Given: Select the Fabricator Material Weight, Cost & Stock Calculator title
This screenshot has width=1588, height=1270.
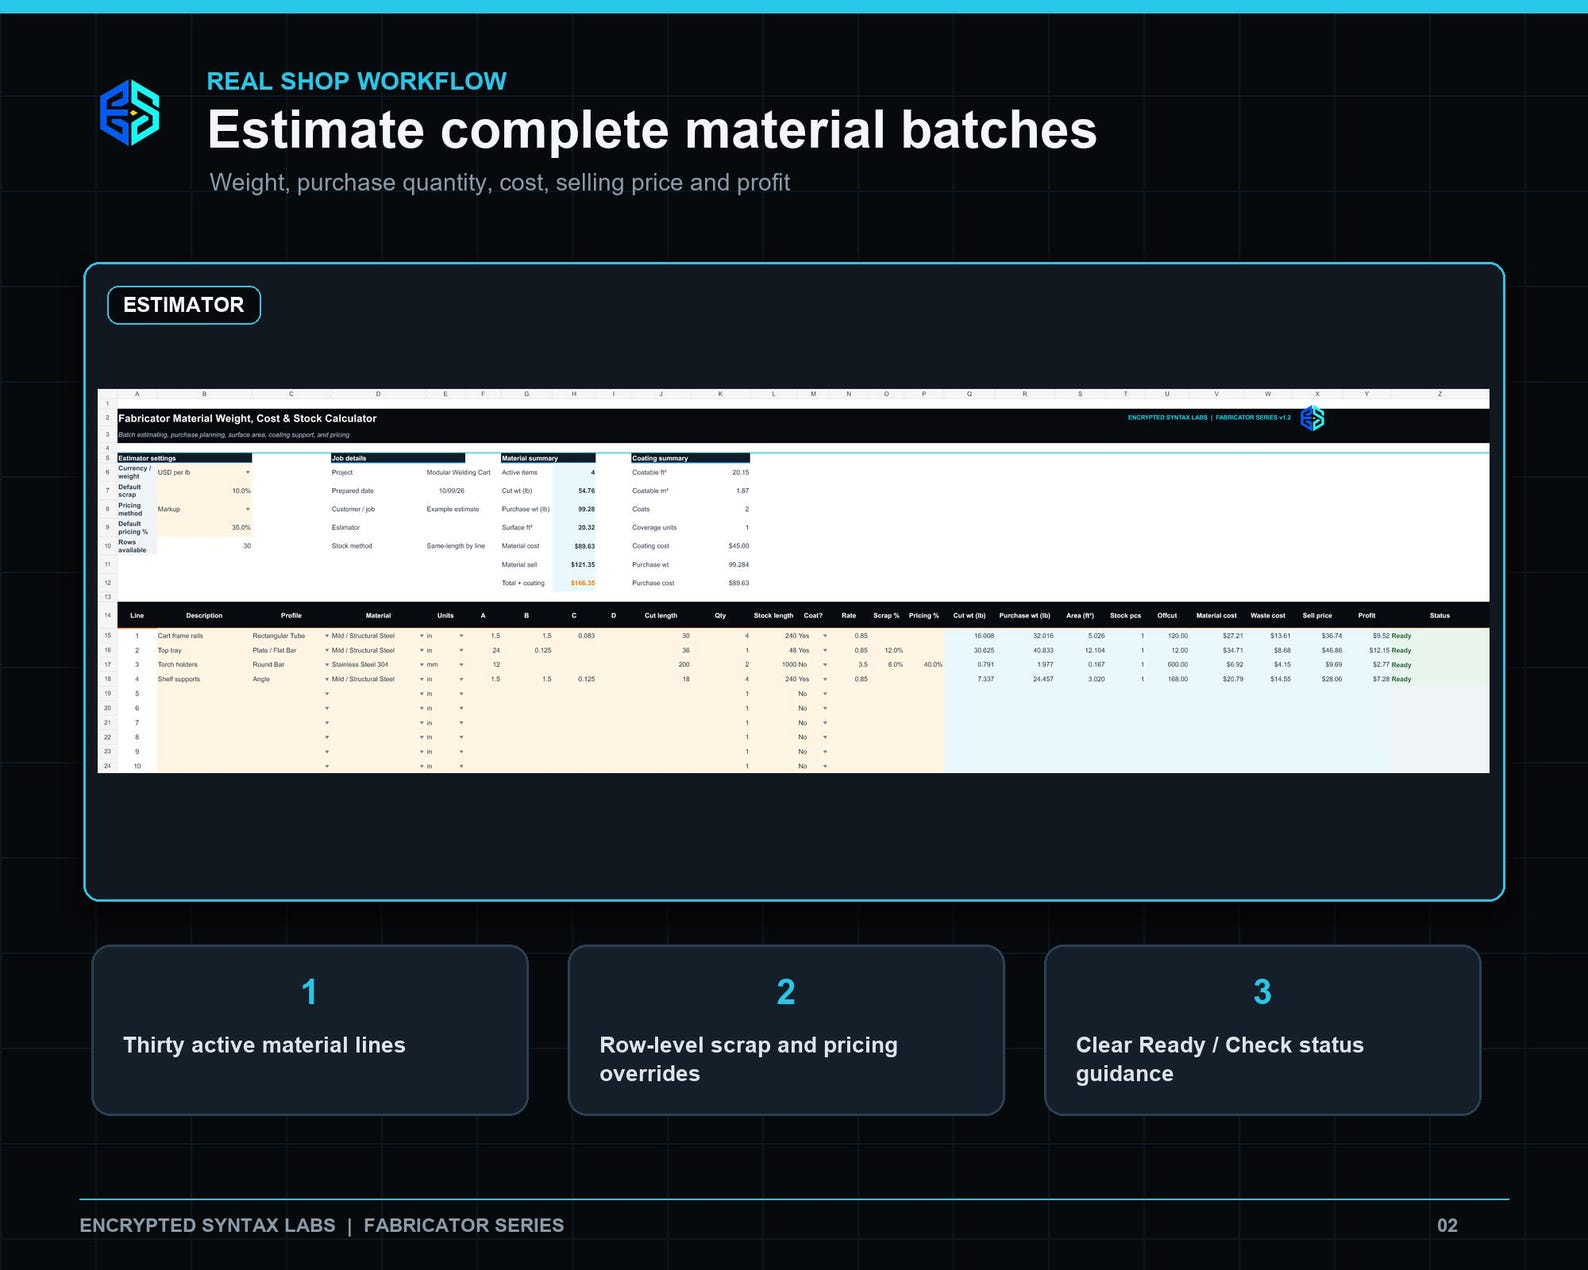Looking at the screenshot, I should pyautogui.click(x=247, y=418).
